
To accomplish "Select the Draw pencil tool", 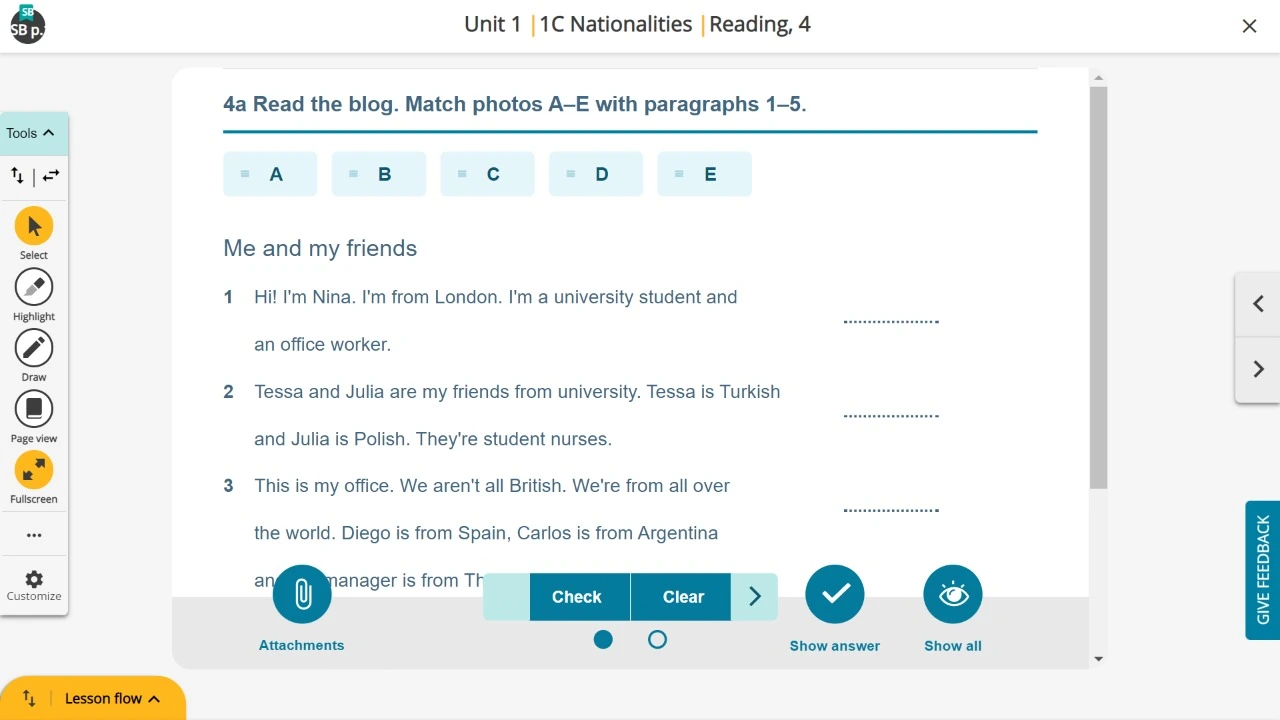I will (x=34, y=348).
